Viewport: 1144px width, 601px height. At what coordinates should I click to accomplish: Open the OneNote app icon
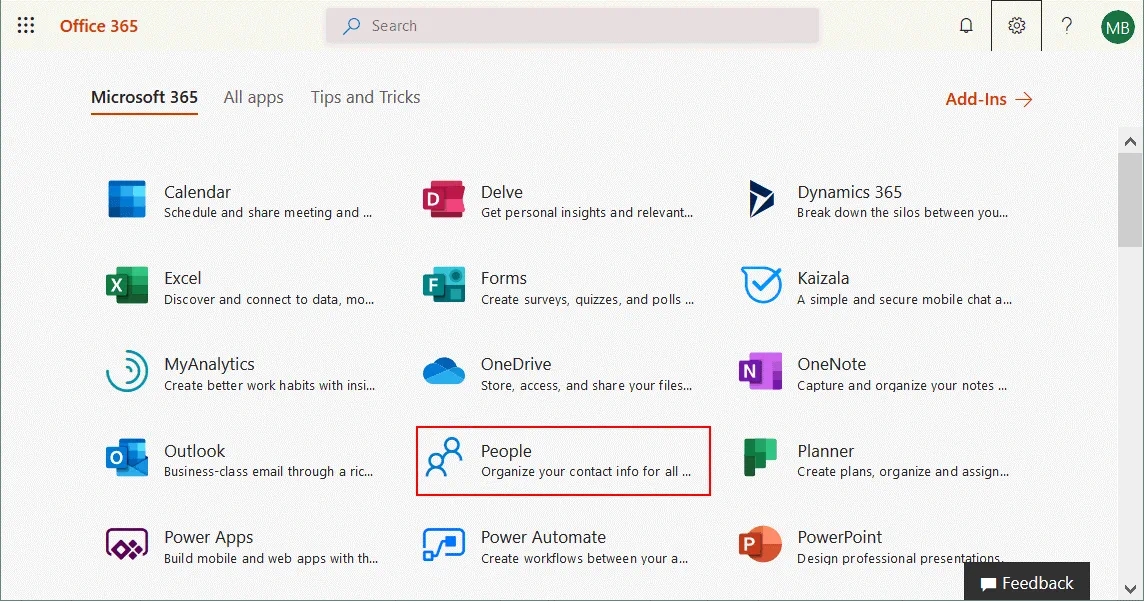click(760, 372)
